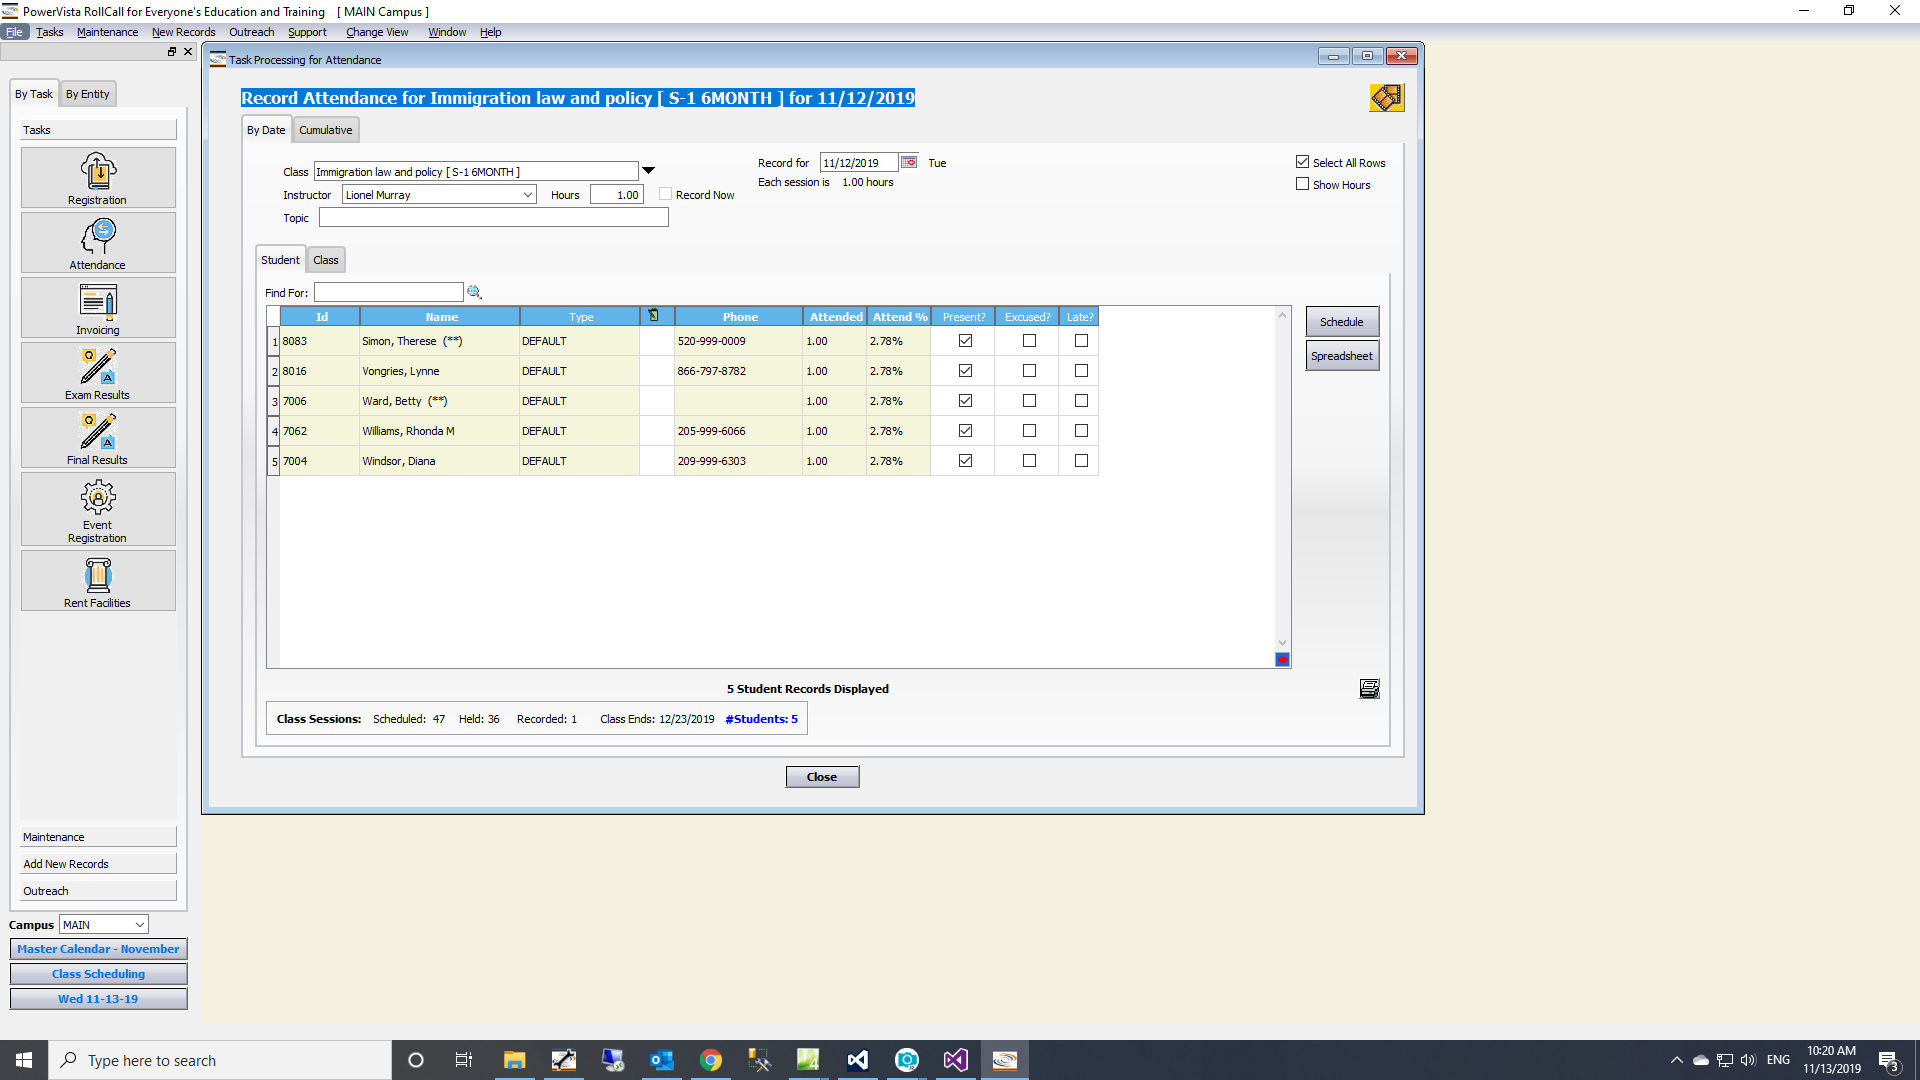Viewport: 1920px width, 1080px height.
Task: Click the Topic input field
Action: pos(494,218)
